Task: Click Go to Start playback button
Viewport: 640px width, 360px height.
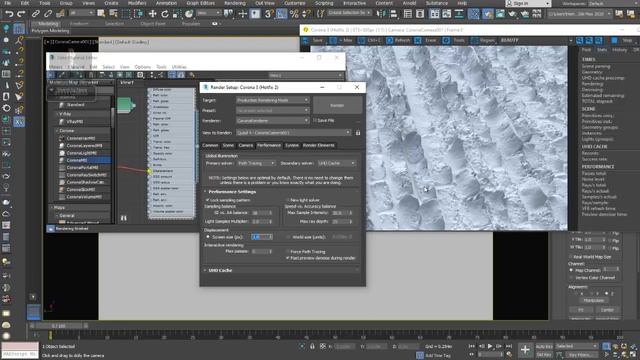Action: (x=472, y=346)
